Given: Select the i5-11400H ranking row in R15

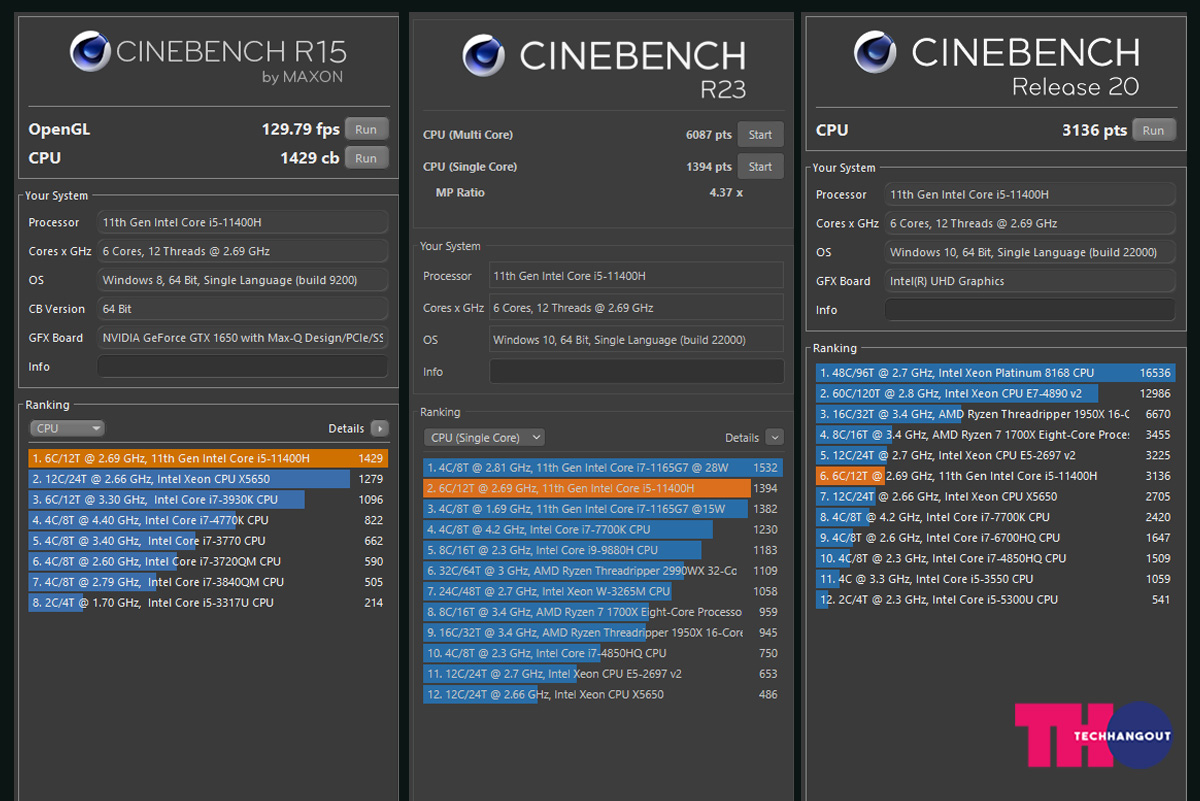Looking at the screenshot, I should point(208,458).
